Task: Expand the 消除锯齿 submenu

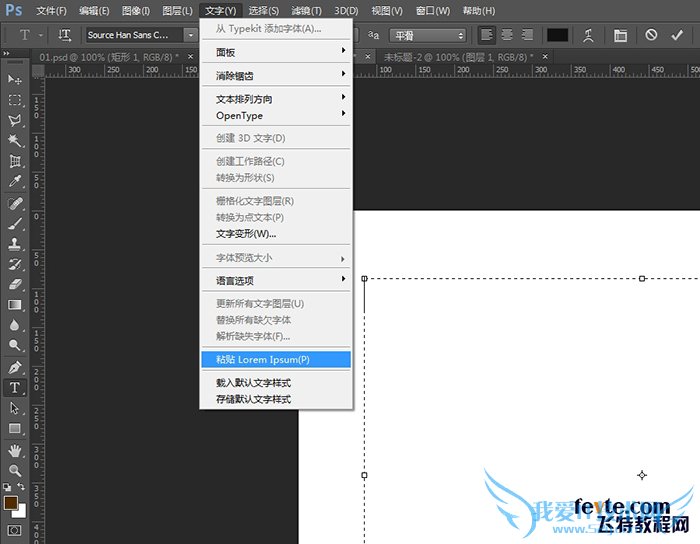Action: [x=276, y=76]
